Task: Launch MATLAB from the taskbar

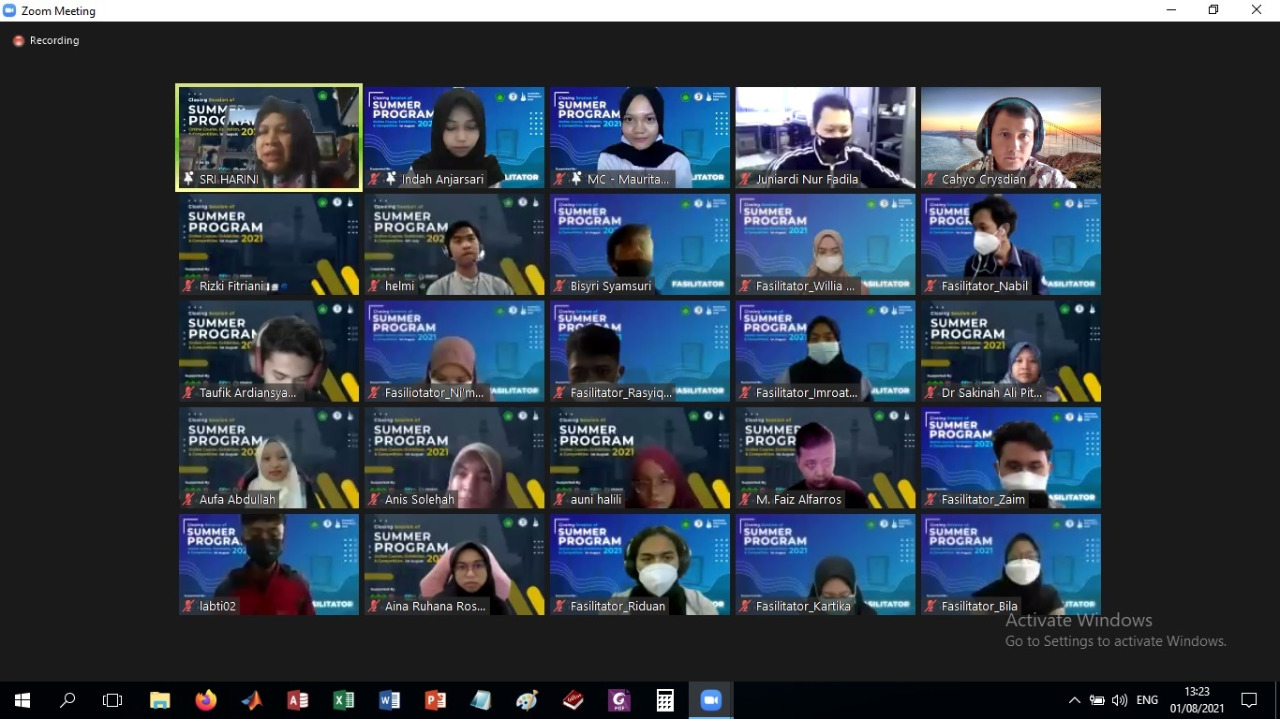Action: (x=252, y=700)
